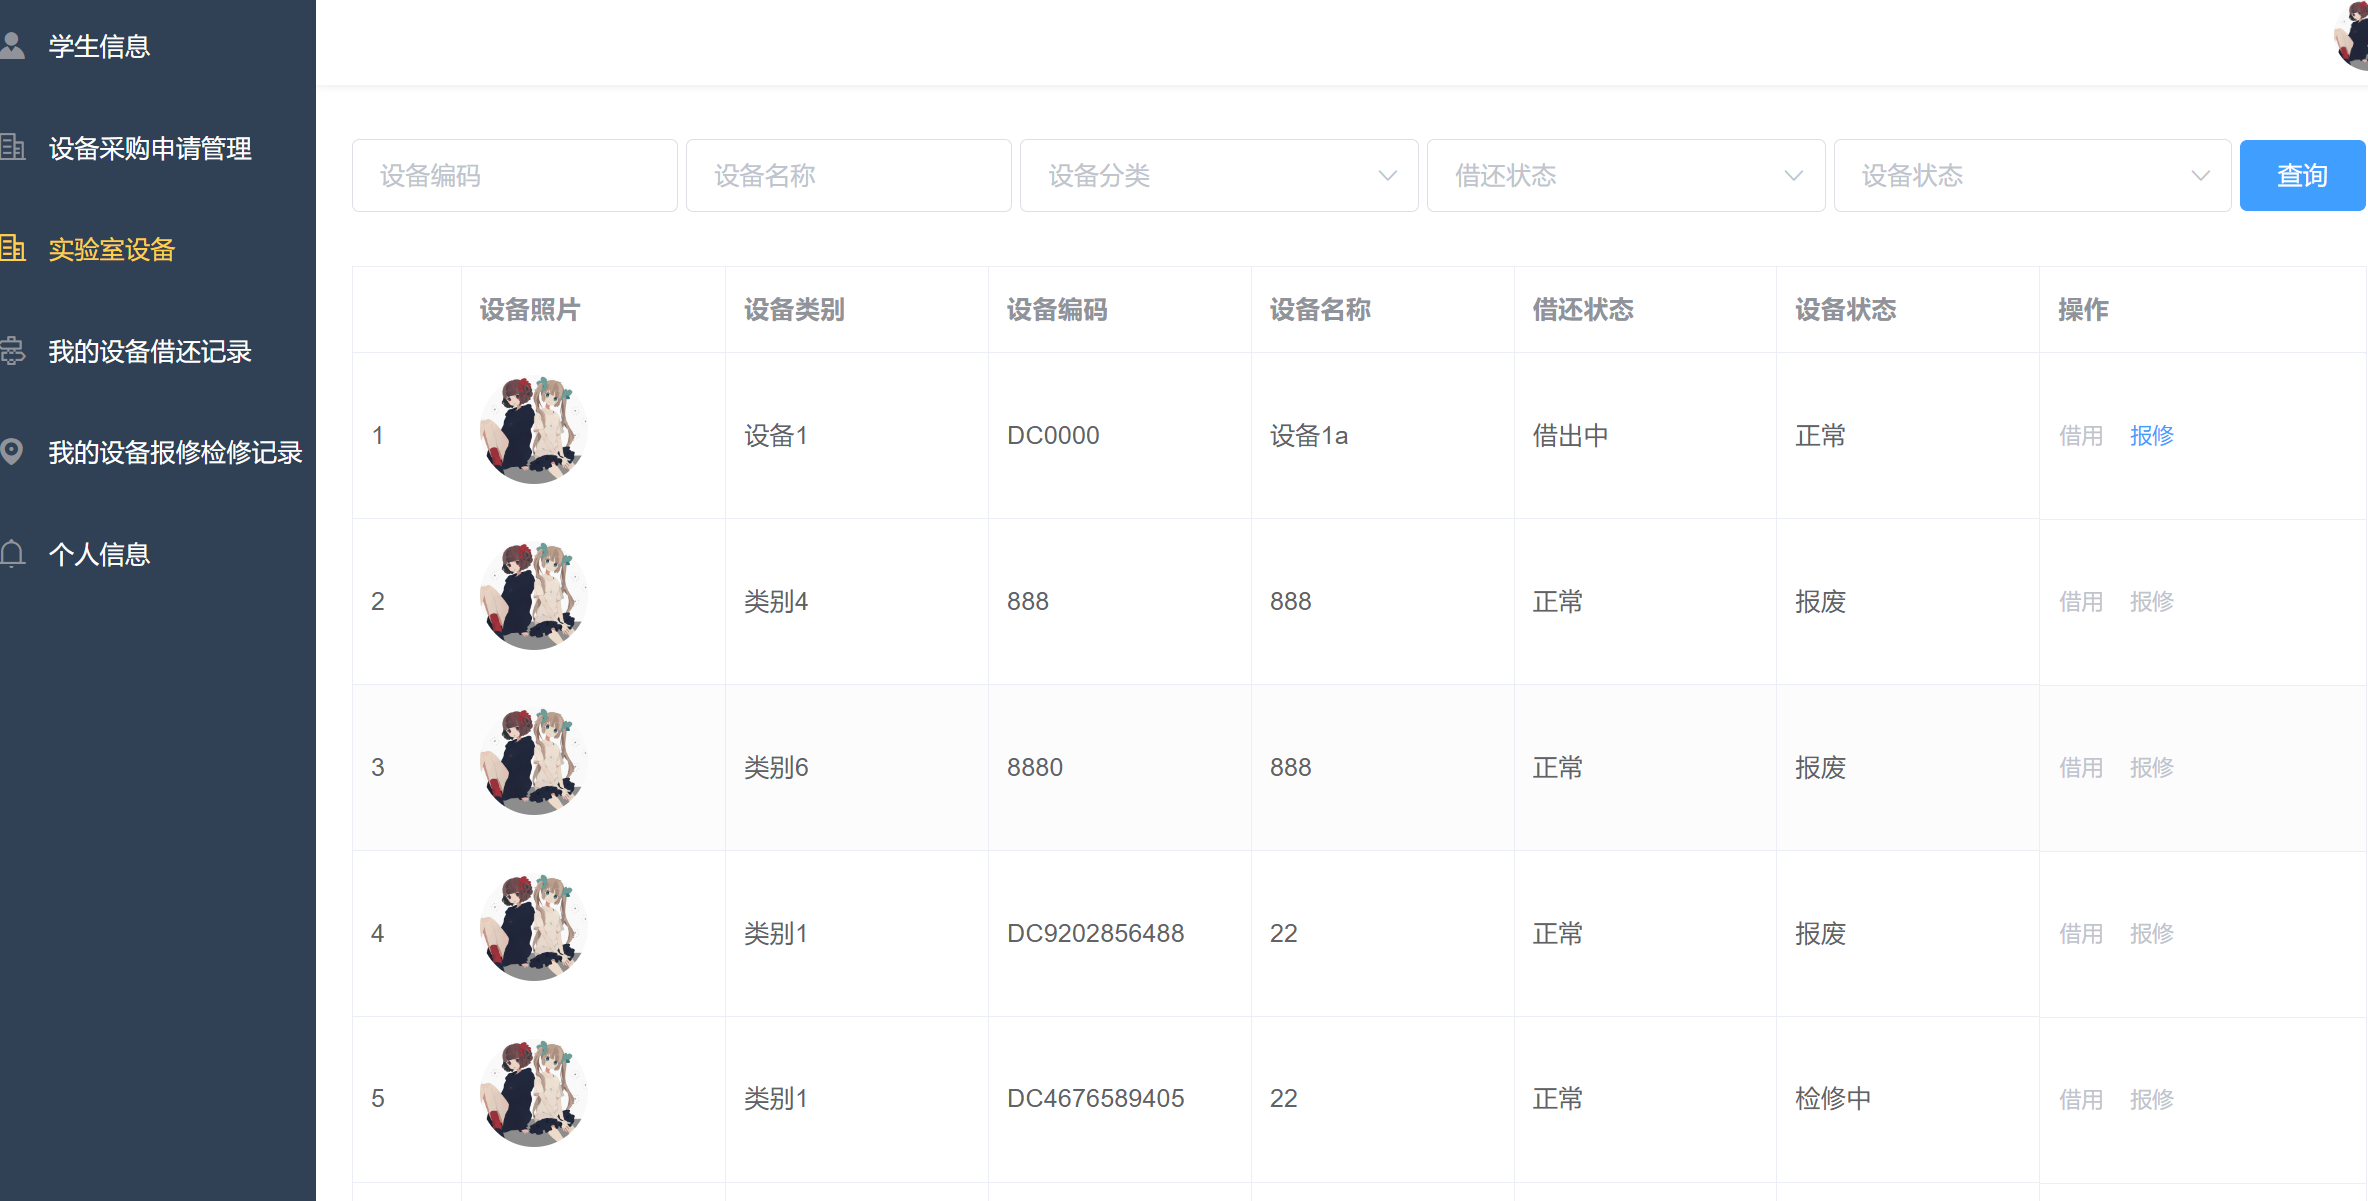The height and width of the screenshot is (1201, 2368).
Task: Click 报修 for device 设备1a
Action: [2151, 435]
